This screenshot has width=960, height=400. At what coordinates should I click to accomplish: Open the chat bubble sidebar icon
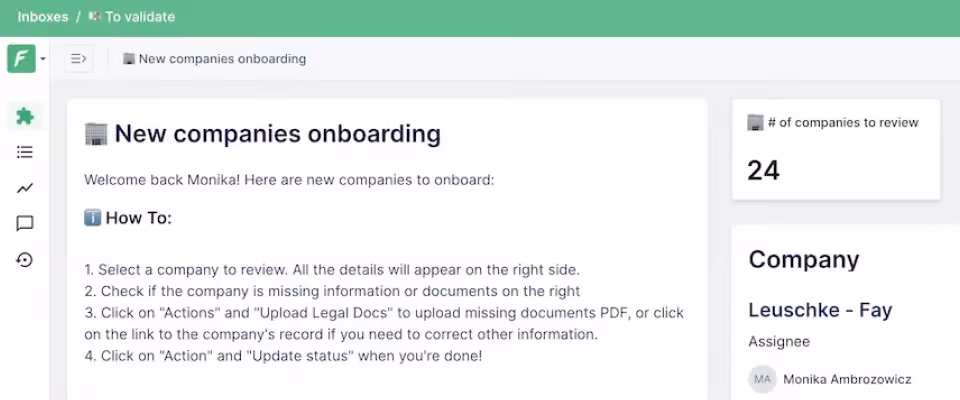click(24, 224)
